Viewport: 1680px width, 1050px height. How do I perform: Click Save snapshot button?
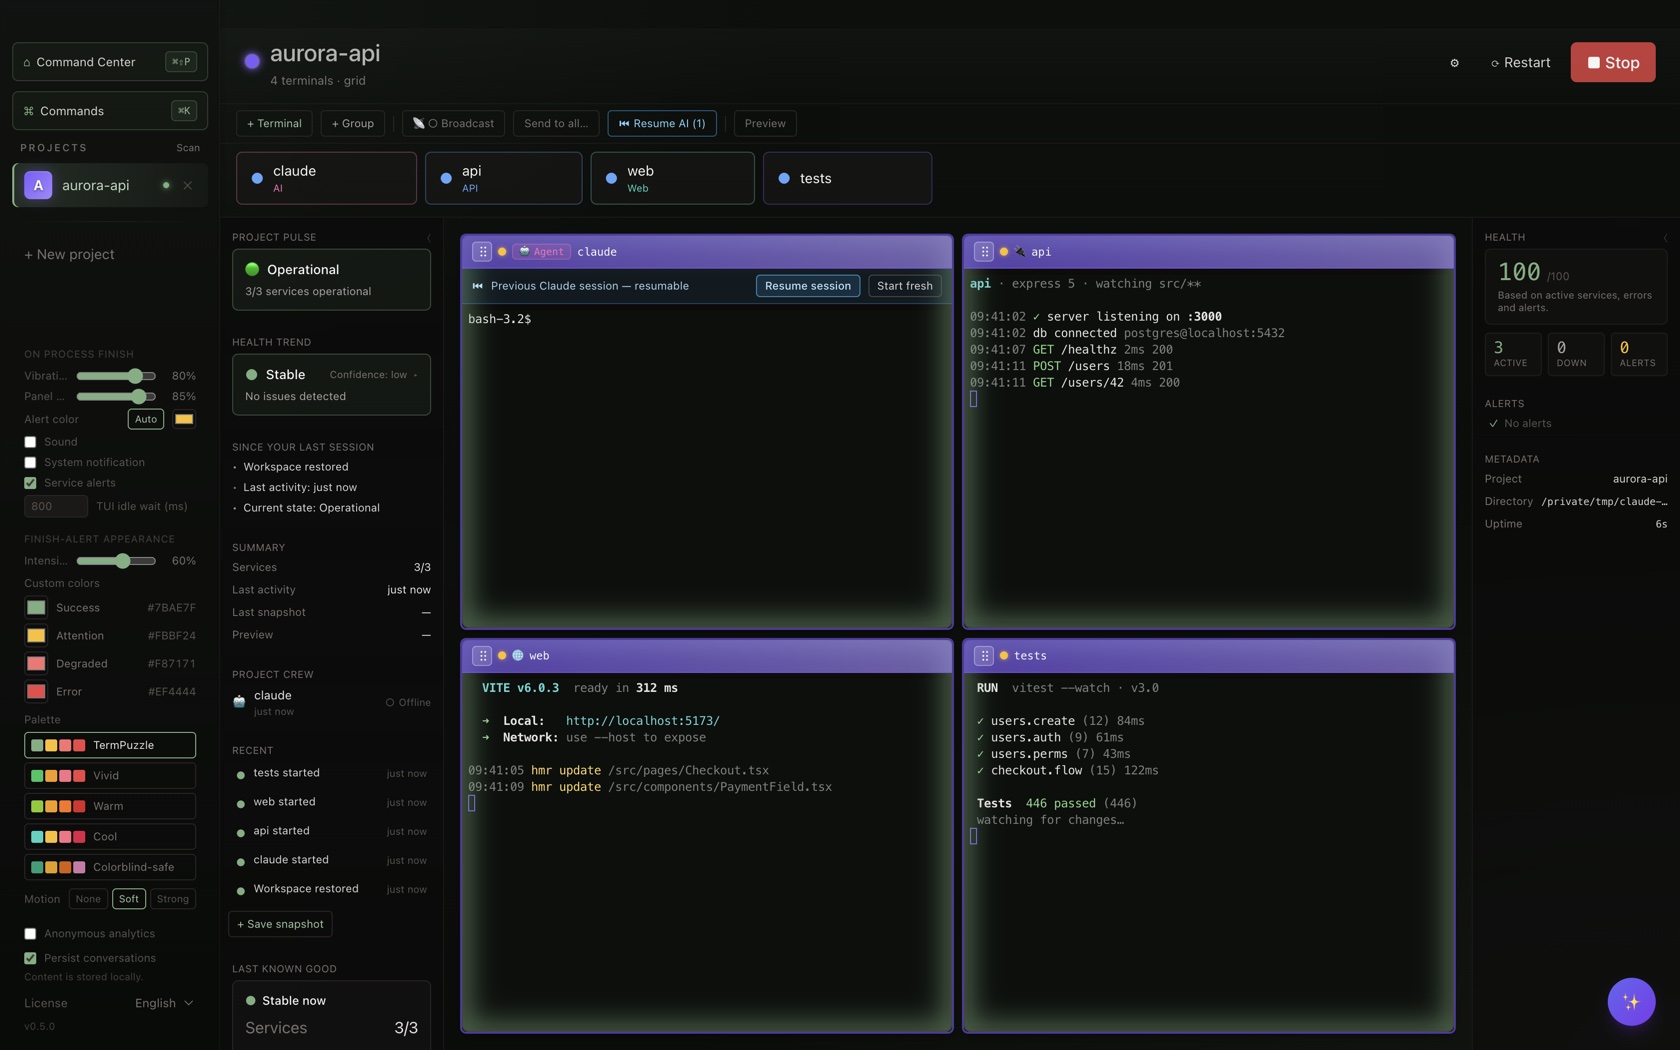(x=280, y=924)
